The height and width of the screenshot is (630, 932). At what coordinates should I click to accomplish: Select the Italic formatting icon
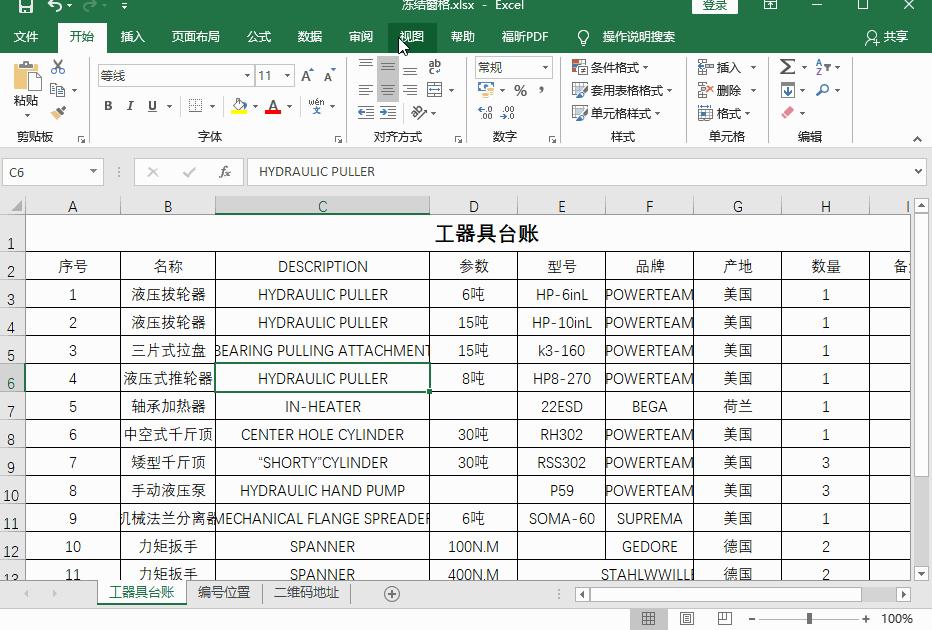coord(131,105)
